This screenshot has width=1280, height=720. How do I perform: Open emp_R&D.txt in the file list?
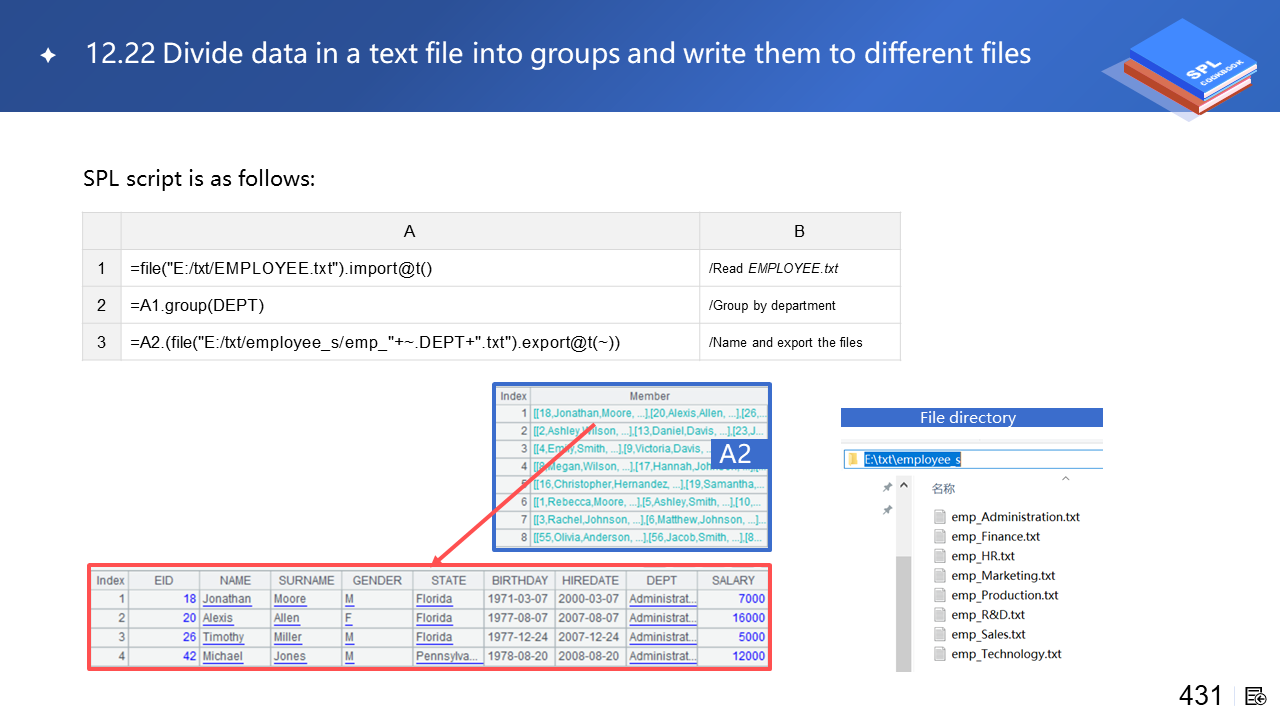[x=987, y=615]
